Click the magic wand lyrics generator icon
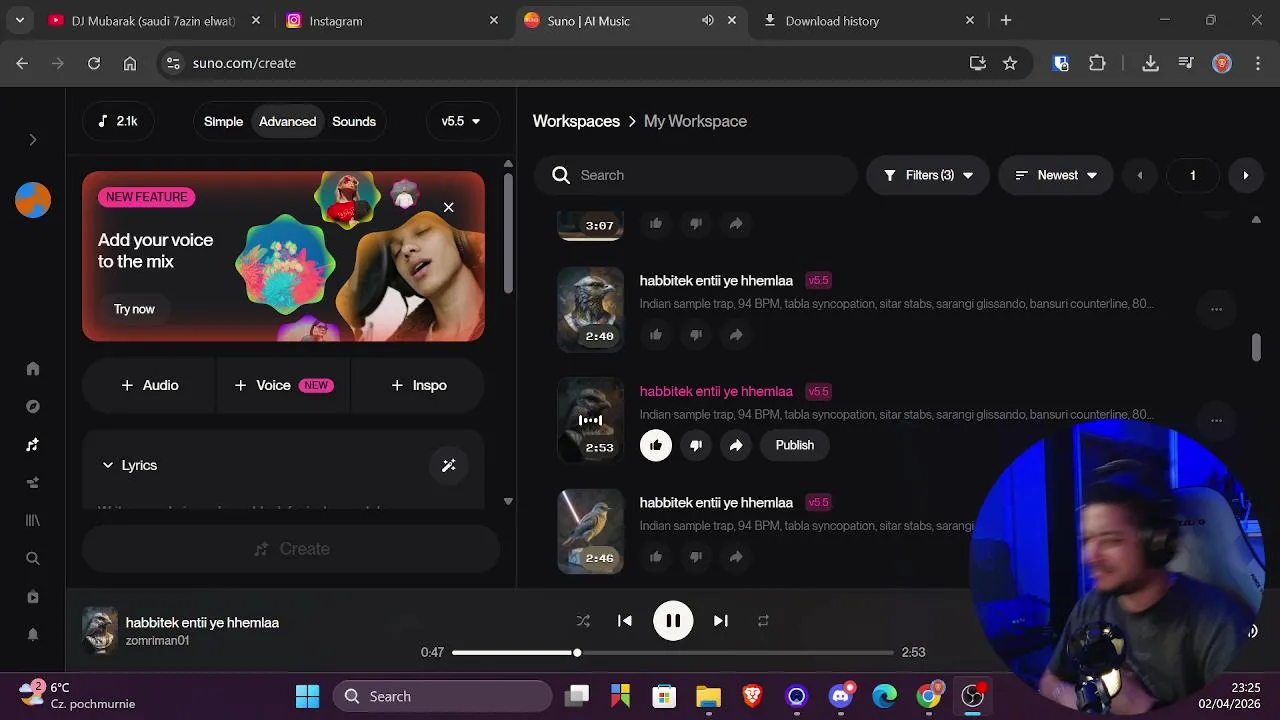This screenshot has width=1280, height=720. 448,465
